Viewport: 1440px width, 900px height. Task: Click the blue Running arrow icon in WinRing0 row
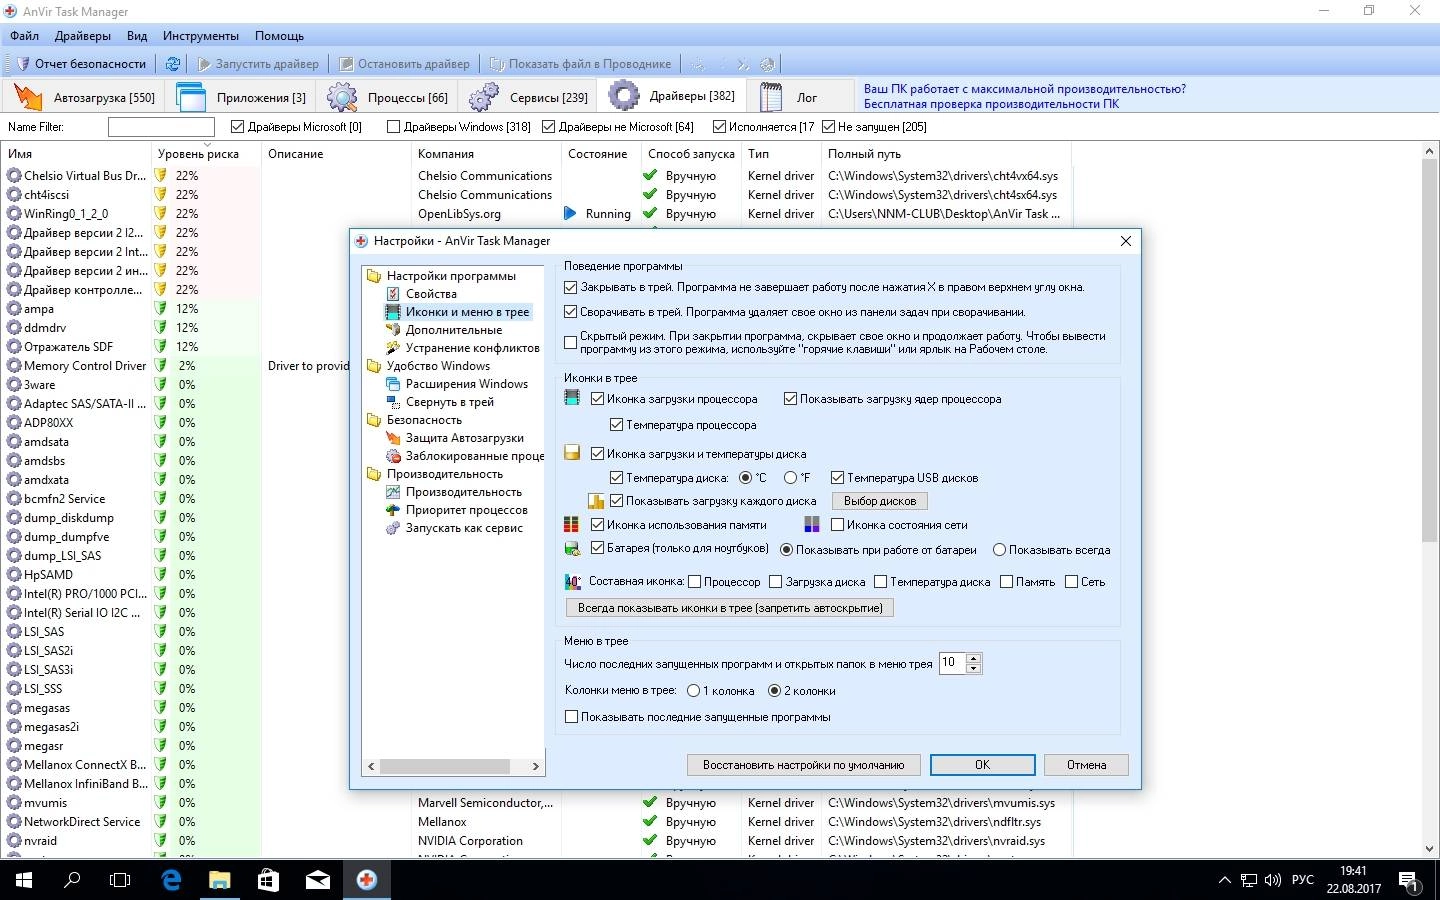tap(570, 213)
